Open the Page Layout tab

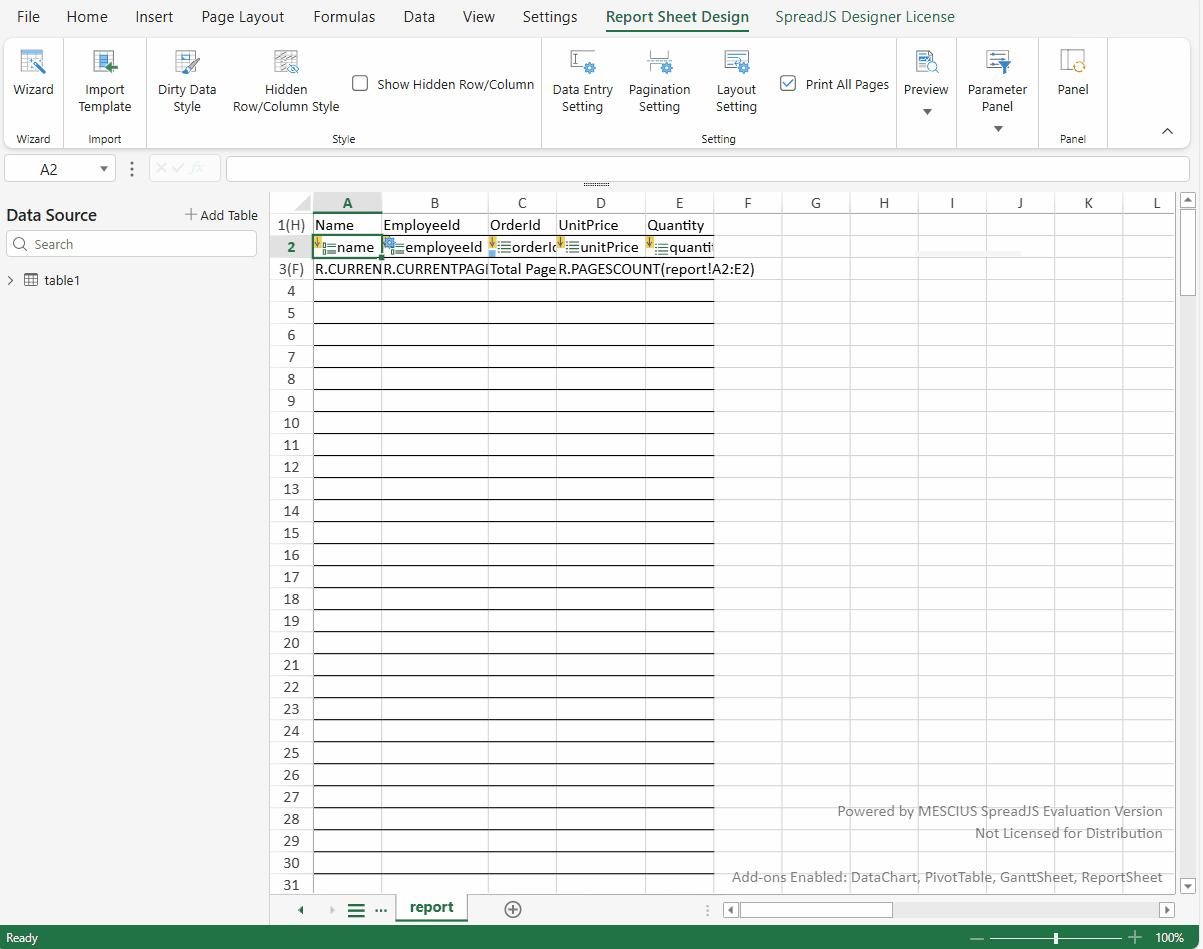coord(242,17)
